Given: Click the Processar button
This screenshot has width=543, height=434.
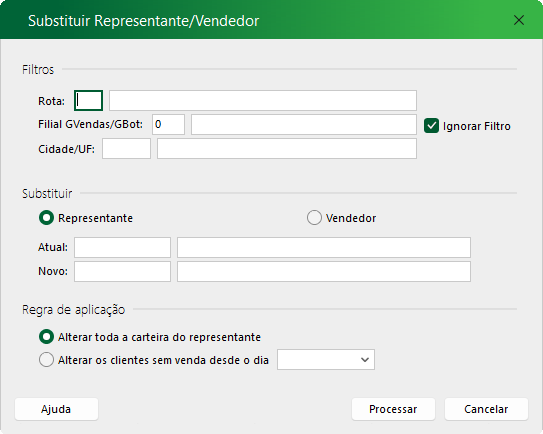Looking at the screenshot, I should pyautogui.click(x=393, y=409).
